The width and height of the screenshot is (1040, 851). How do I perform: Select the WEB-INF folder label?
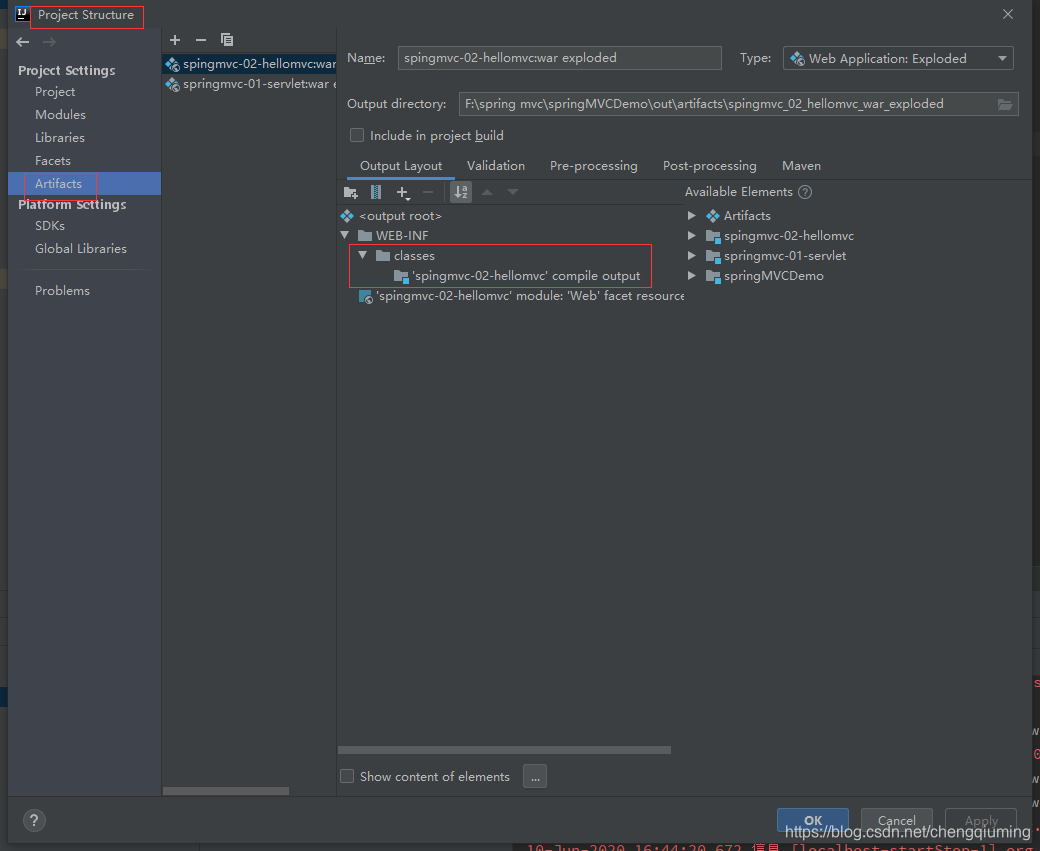[x=402, y=235]
